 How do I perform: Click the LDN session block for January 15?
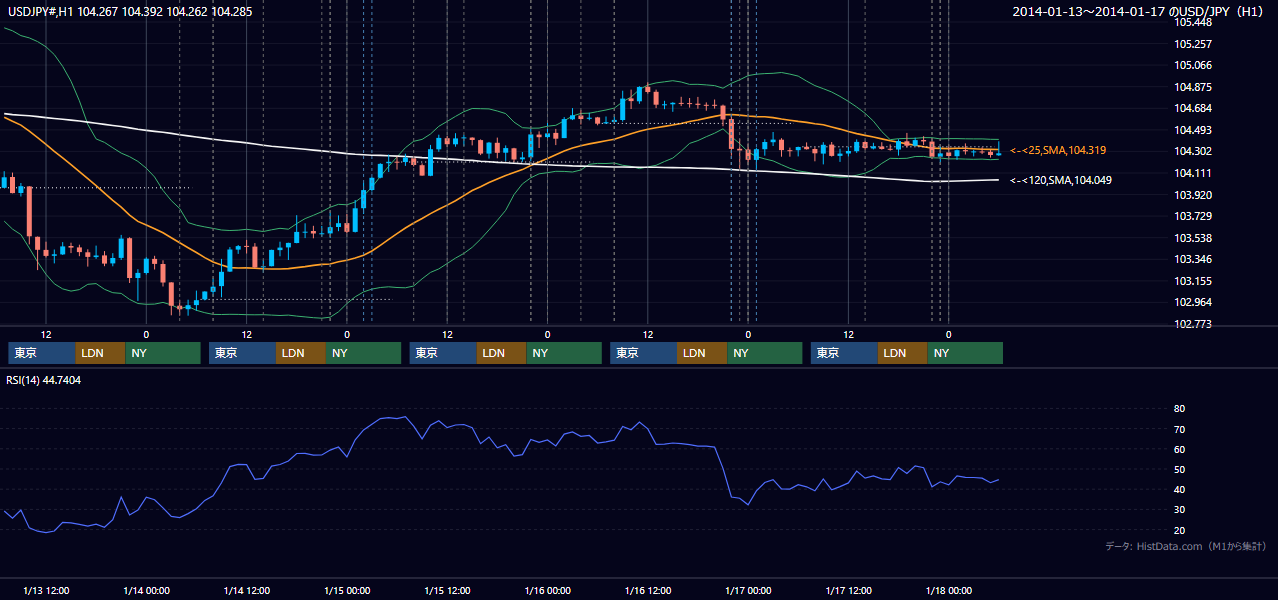pos(502,353)
